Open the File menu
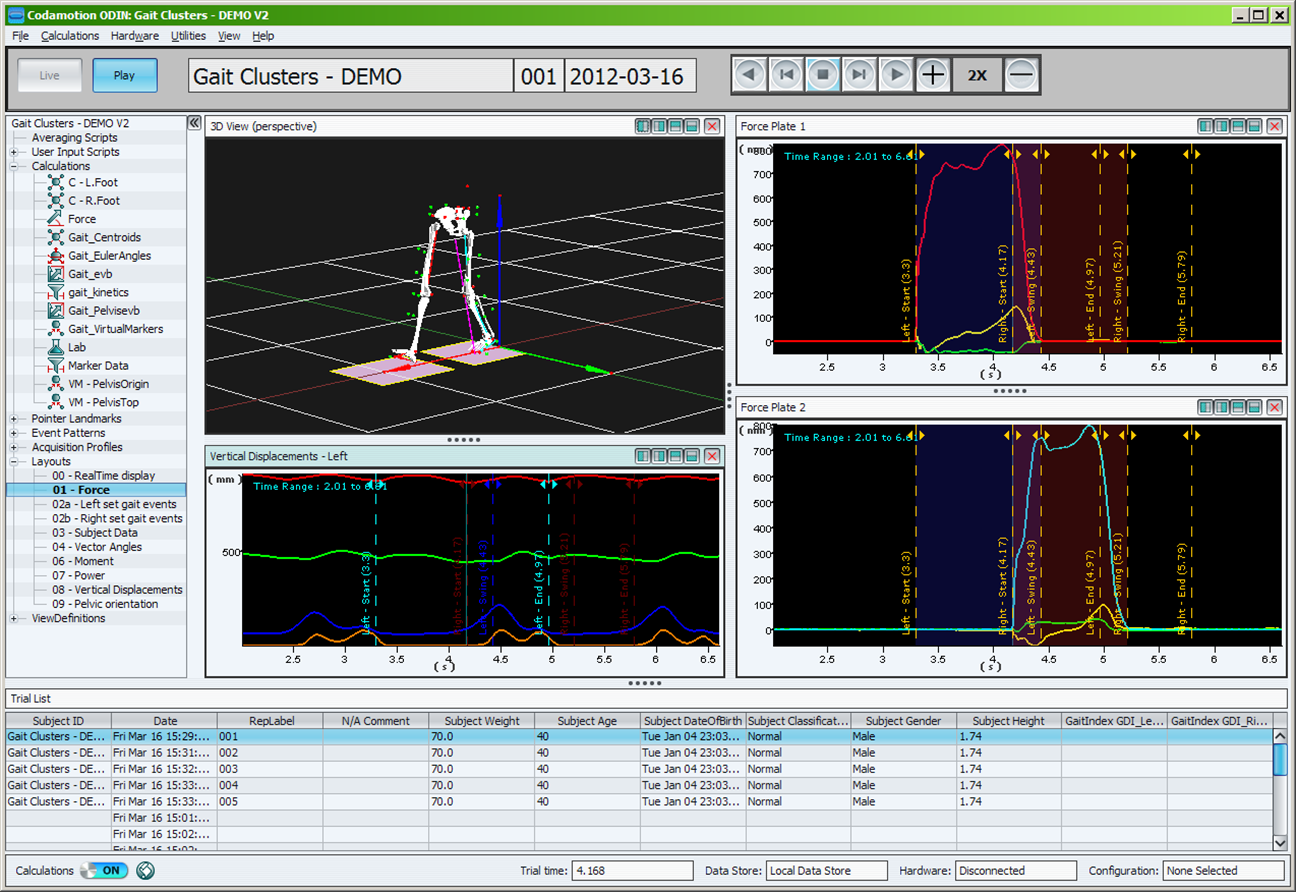 click(21, 36)
